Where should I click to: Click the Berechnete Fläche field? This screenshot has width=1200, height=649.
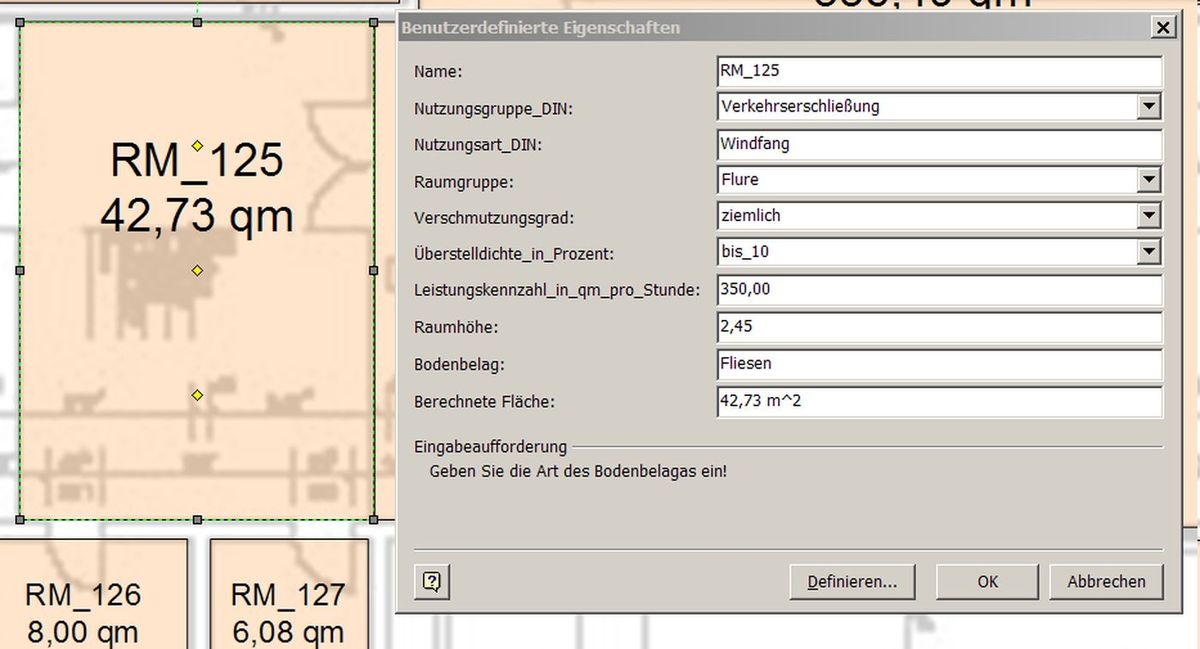(938, 402)
